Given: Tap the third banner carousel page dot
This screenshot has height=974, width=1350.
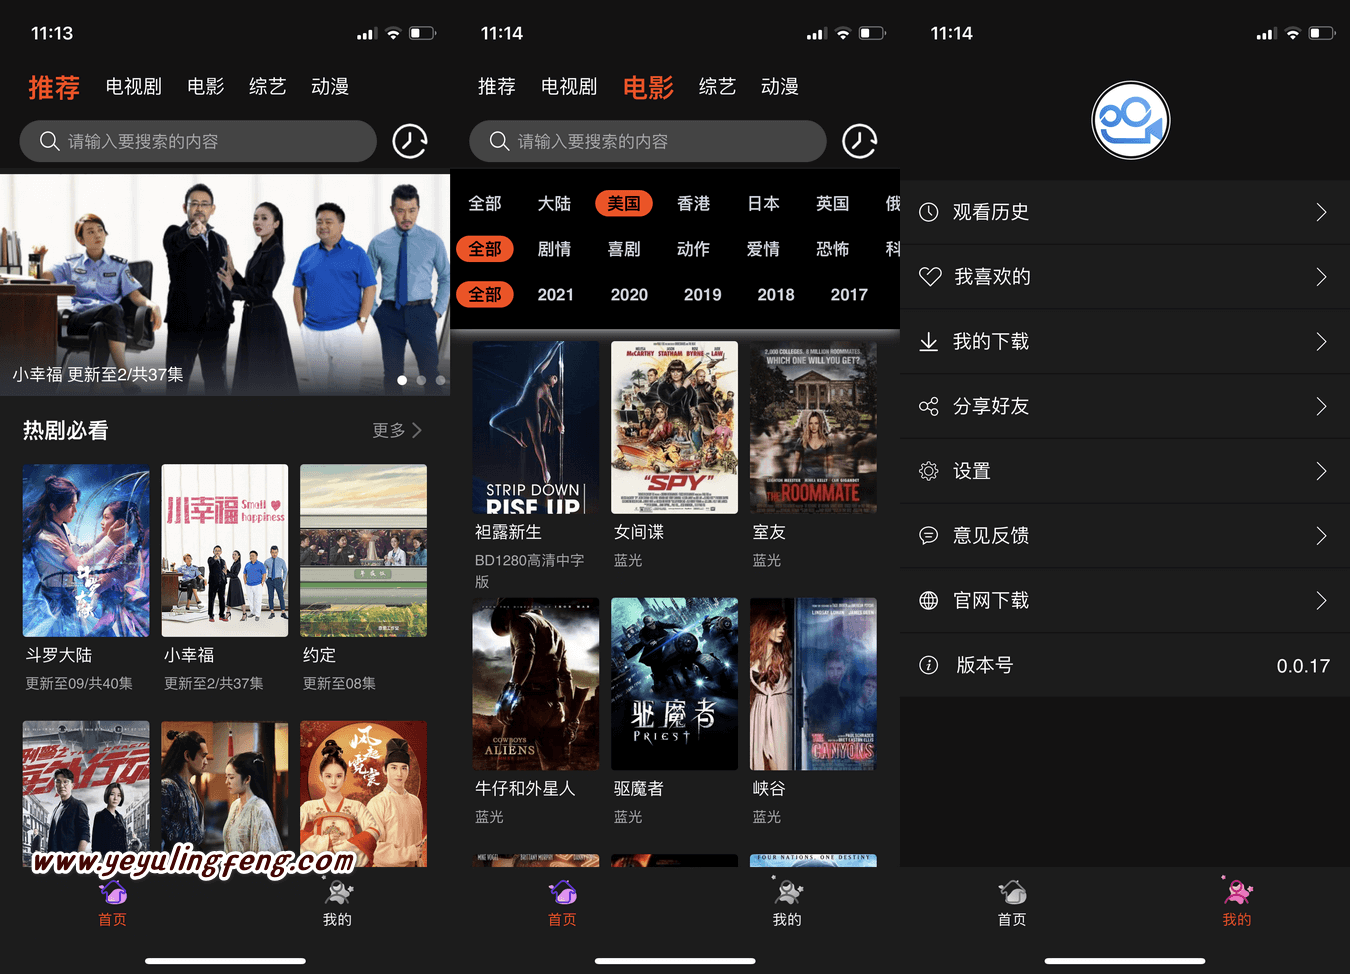Looking at the screenshot, I should 440,380.
